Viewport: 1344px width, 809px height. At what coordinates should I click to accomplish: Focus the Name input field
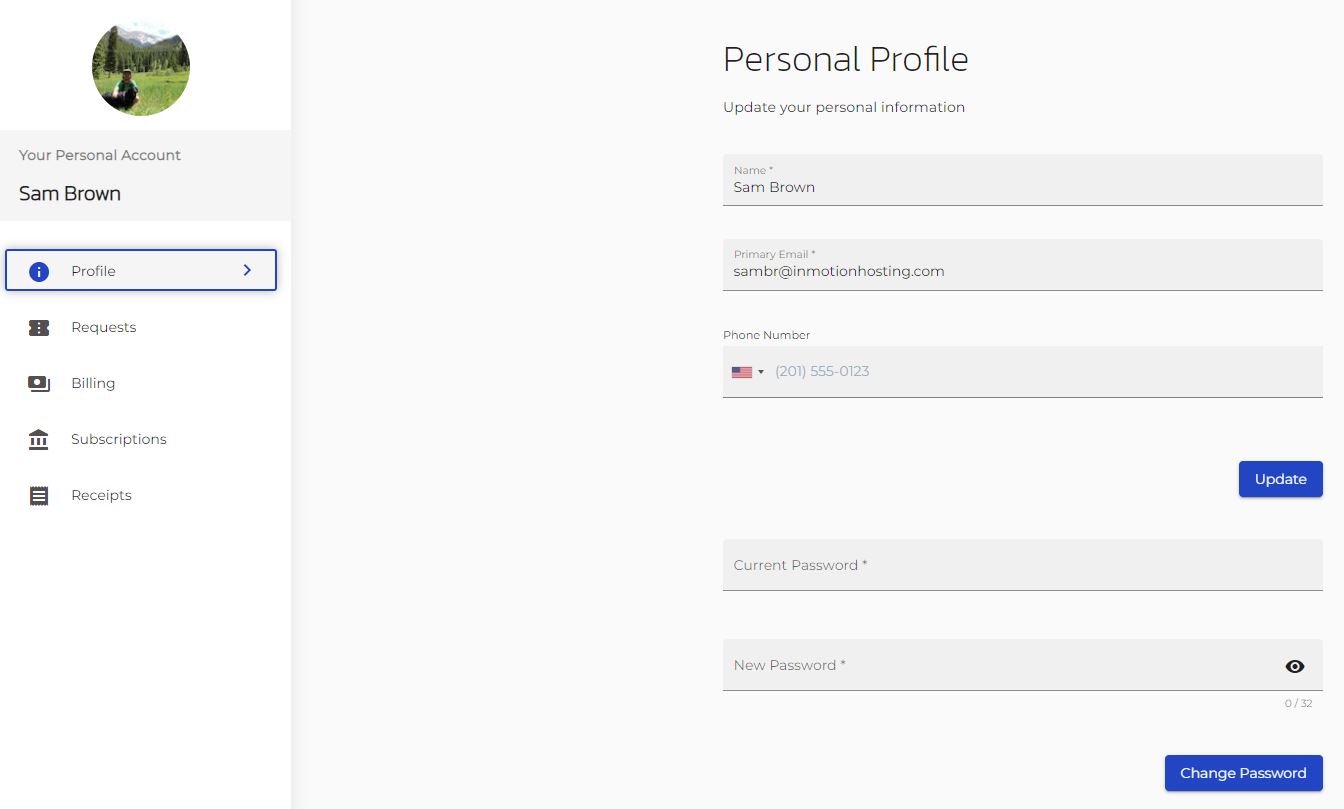coord(1022,187)
